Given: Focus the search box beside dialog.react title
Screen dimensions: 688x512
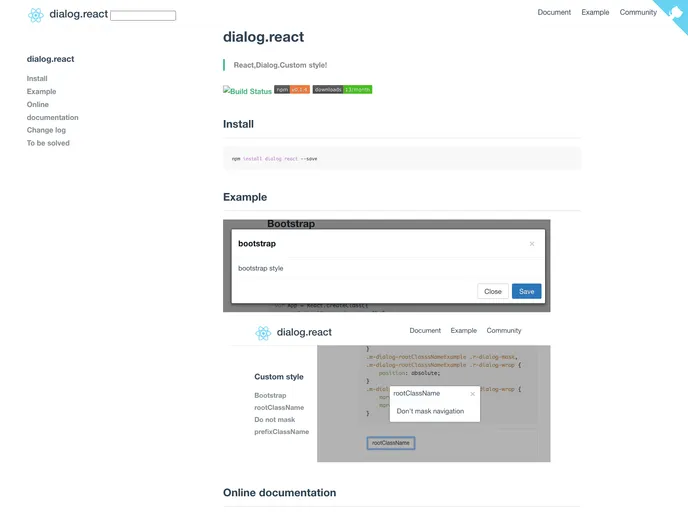Looking at the screenshot, I should [x=143, y=16].
